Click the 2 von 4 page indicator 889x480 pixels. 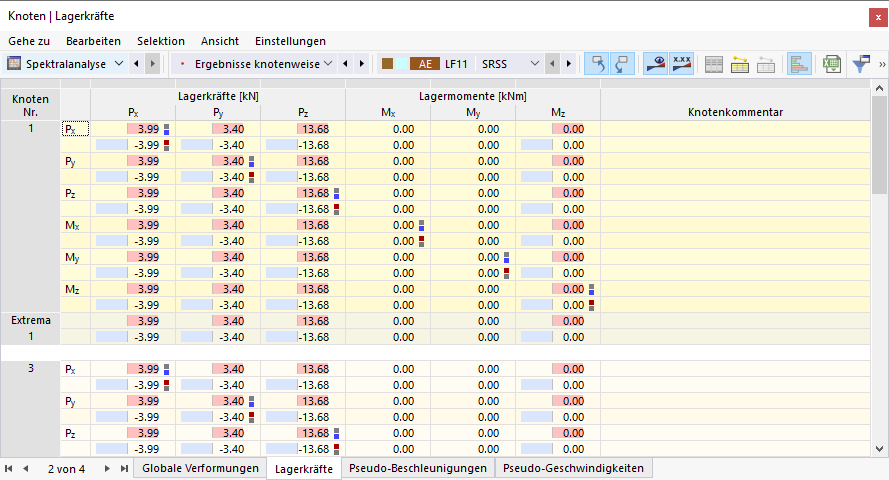[66, 469]
